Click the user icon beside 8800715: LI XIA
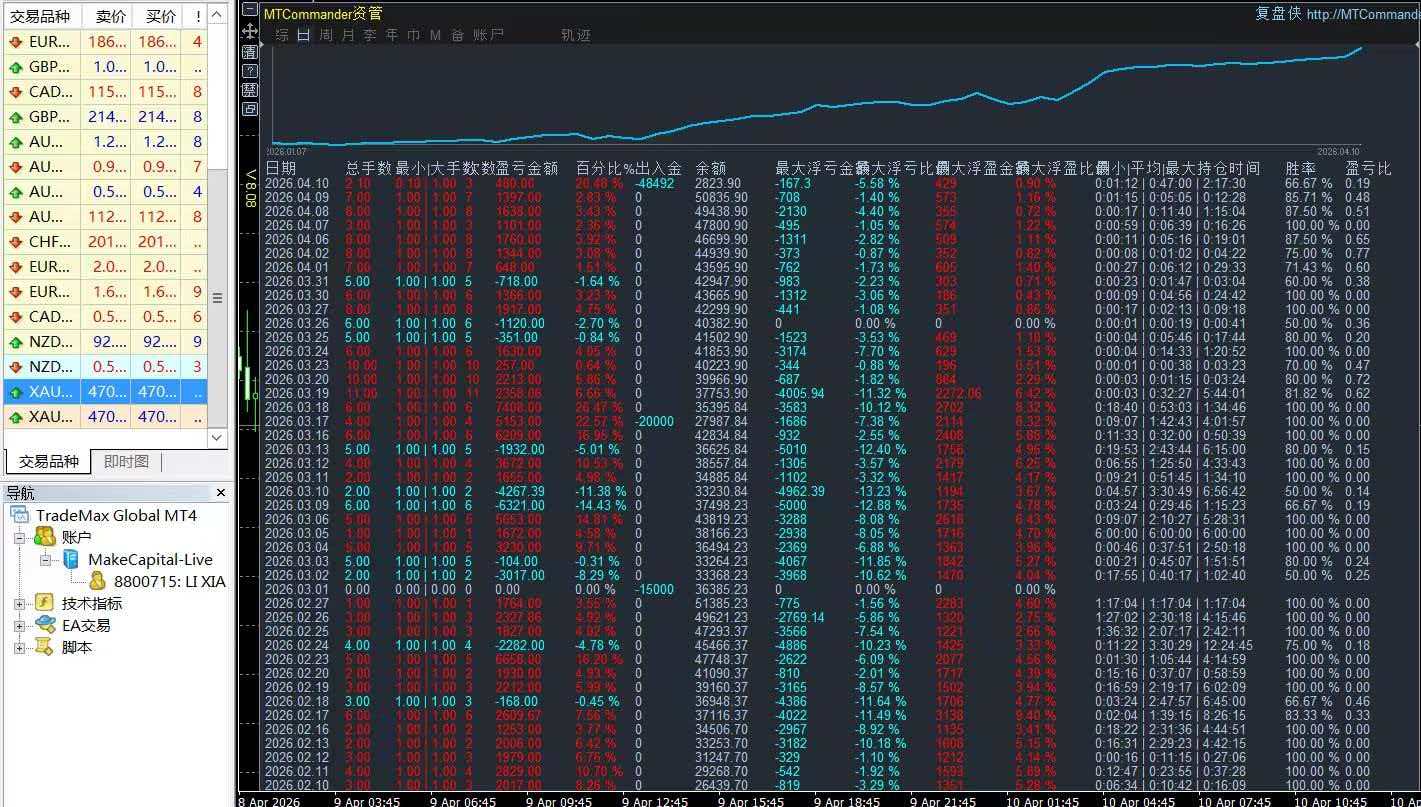Image resolution: width=1421 pixels, height=807 pixels. point(97,581)
